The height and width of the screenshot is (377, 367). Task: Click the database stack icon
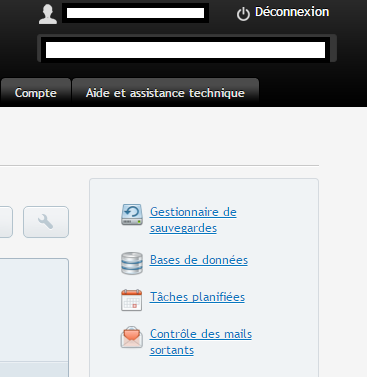coord(132,263)
